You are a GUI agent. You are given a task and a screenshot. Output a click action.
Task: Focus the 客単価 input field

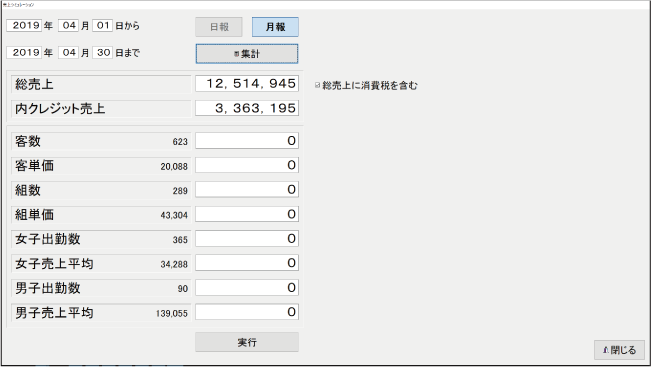(x=247, y=165)
